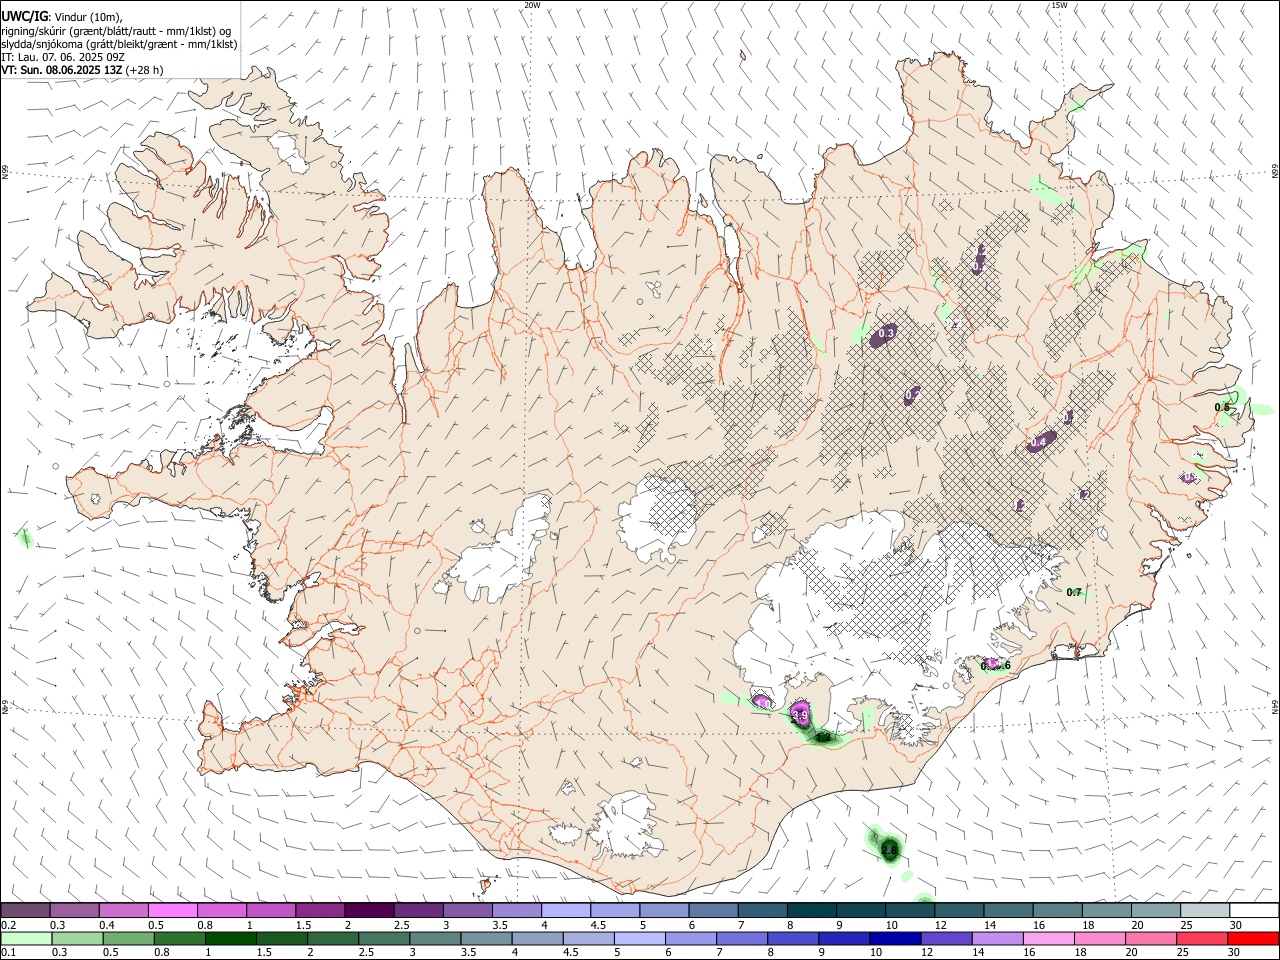The image size is (1280, 960).
Task: Click the round white Hofsjökull glacier
Action: pyautogui.click(x=657, y=518)
